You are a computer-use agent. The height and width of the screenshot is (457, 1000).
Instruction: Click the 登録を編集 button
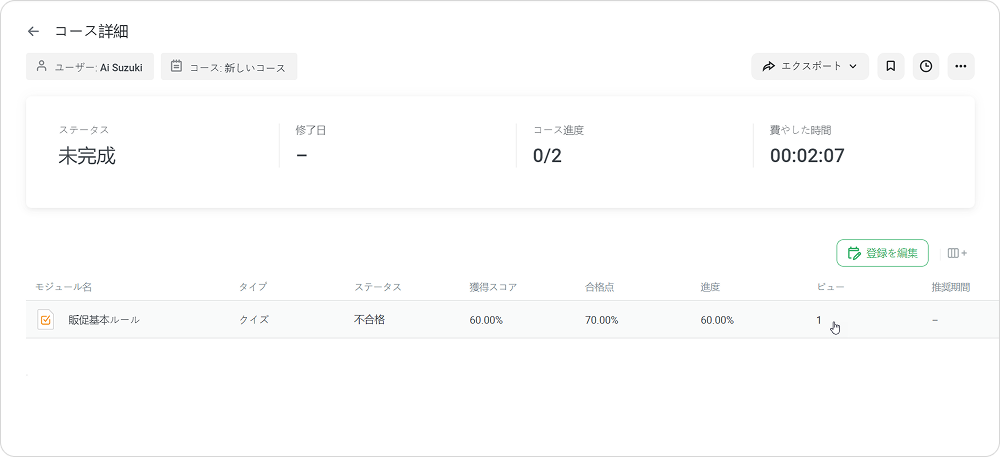[x=882, y=254]
